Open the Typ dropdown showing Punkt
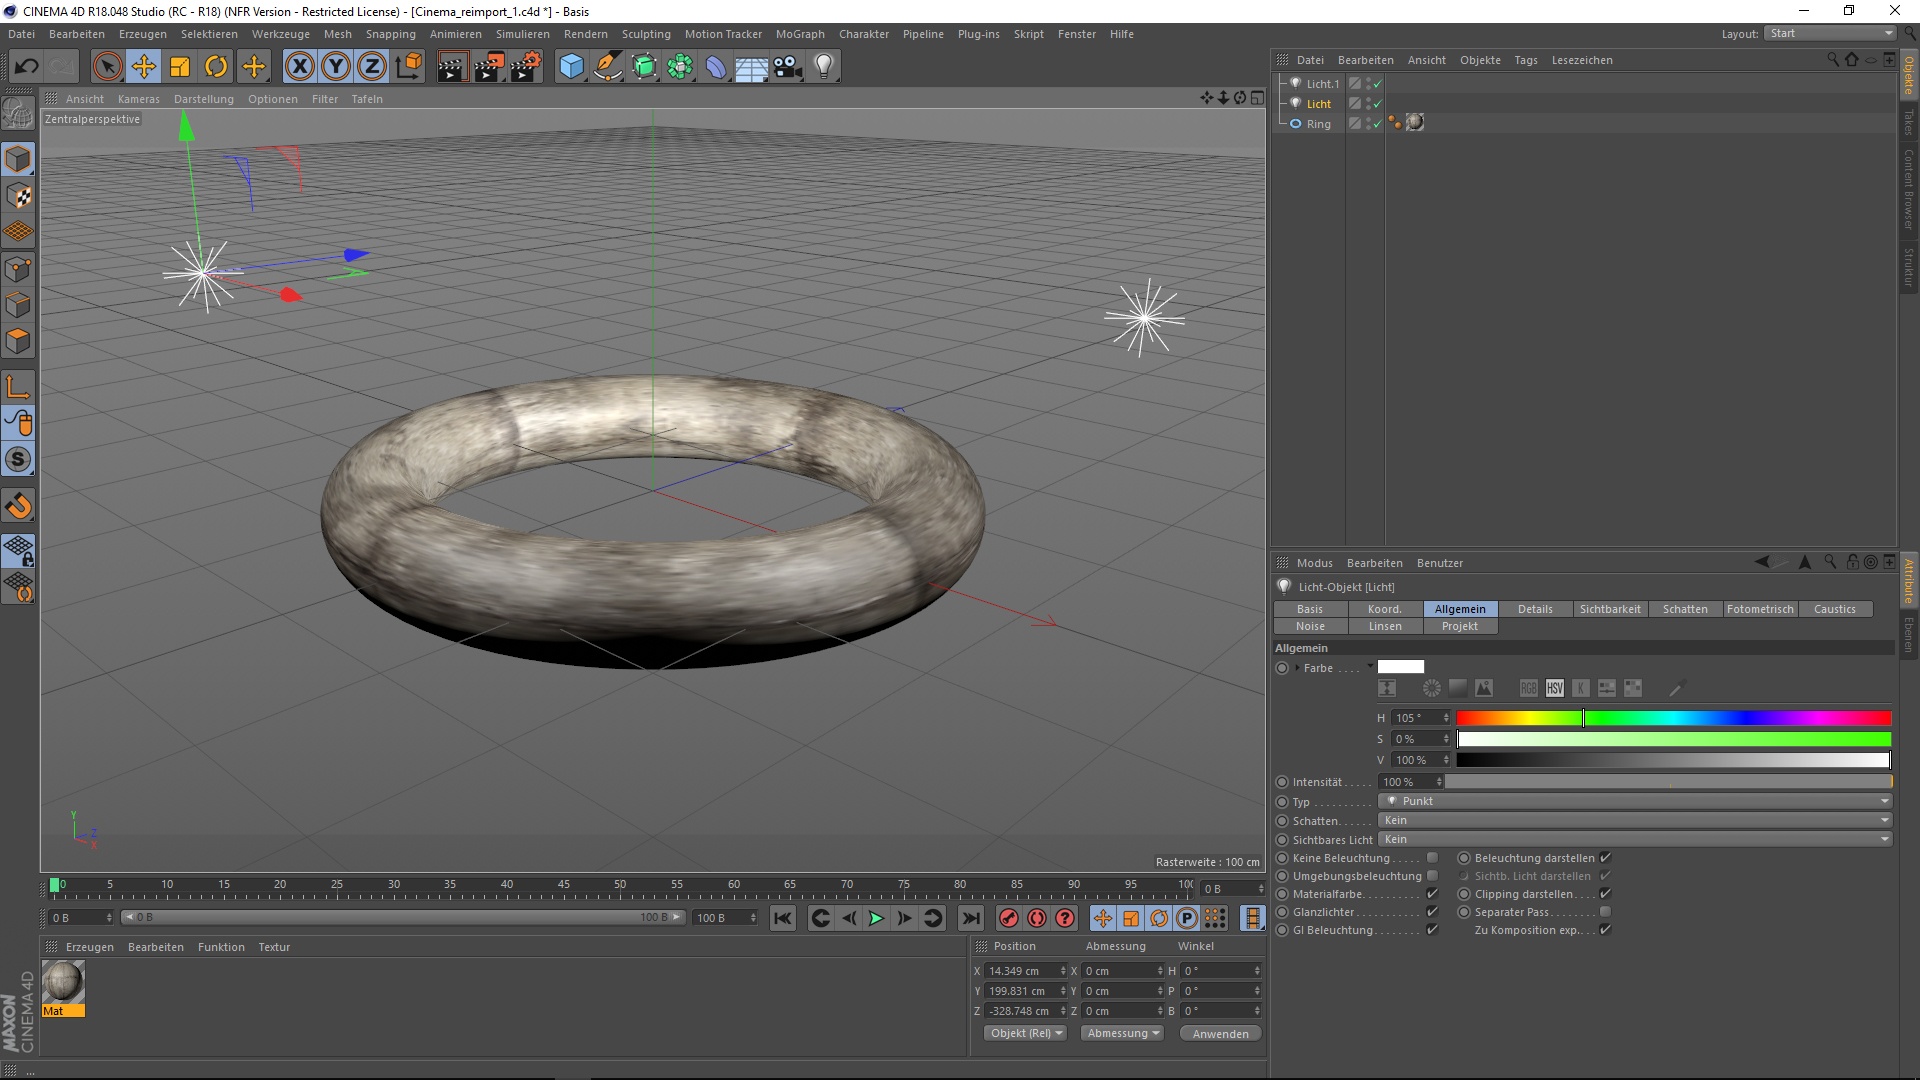 click(1635, 801)
